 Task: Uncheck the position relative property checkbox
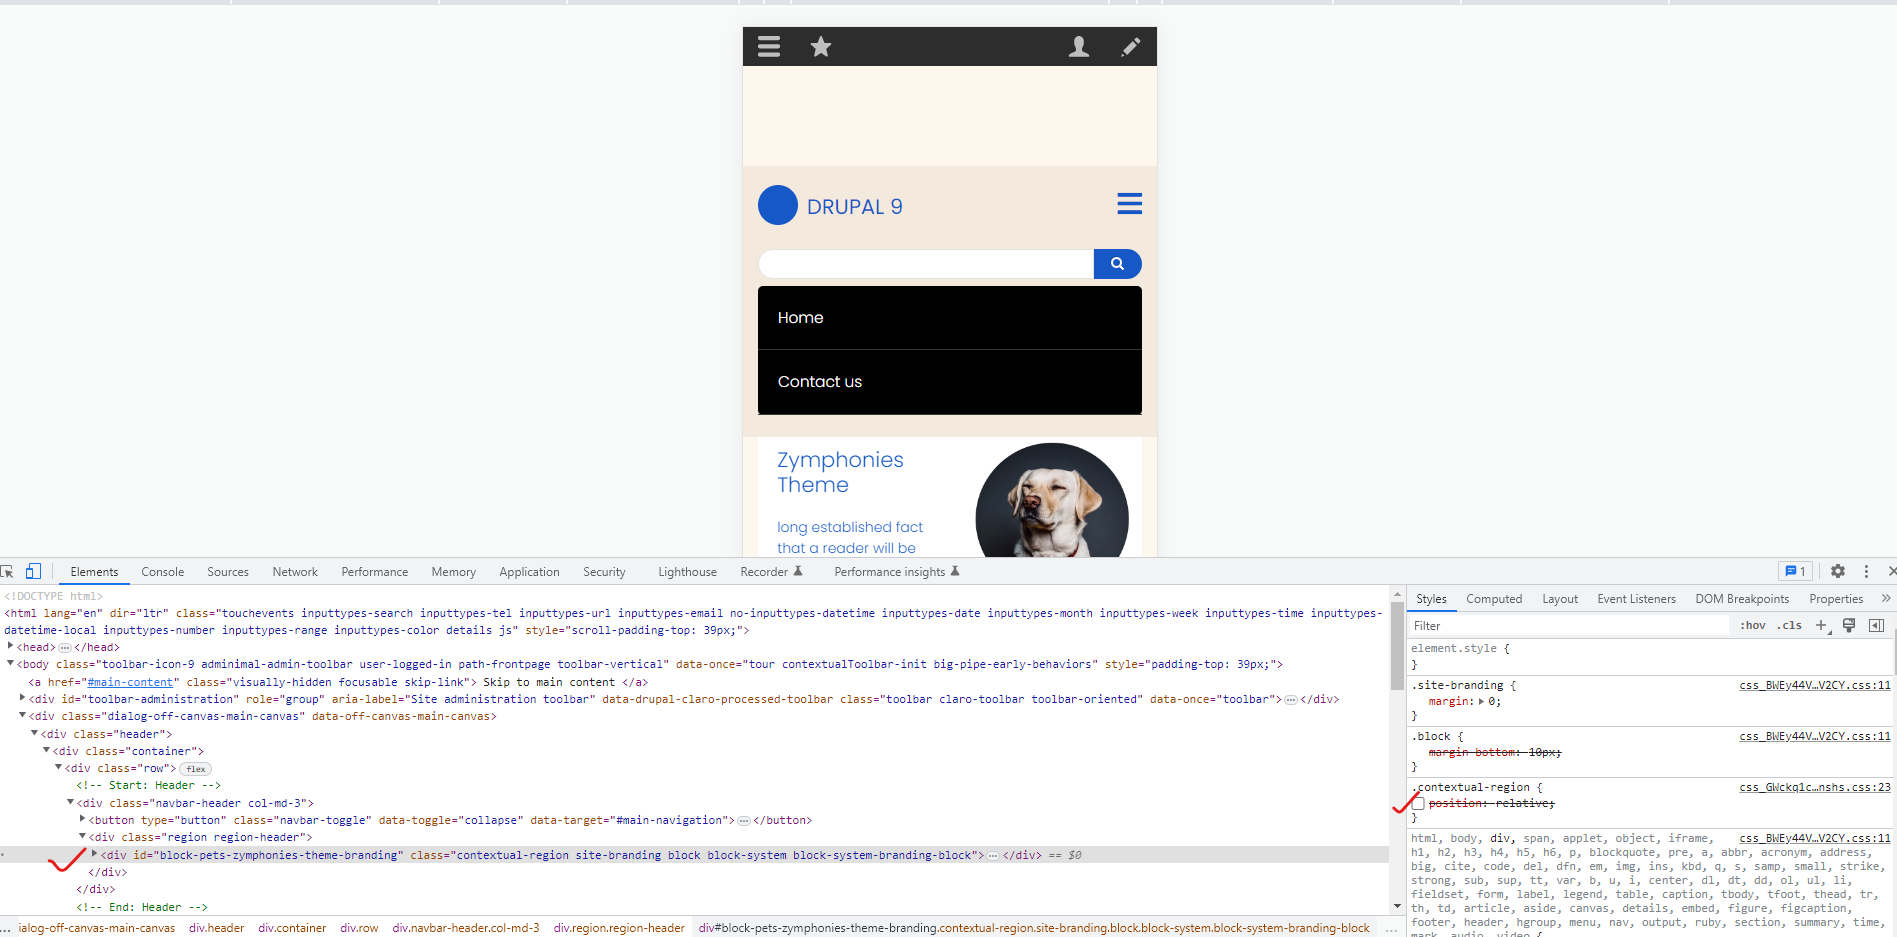pyautogui.click(x=1417, y=803)
